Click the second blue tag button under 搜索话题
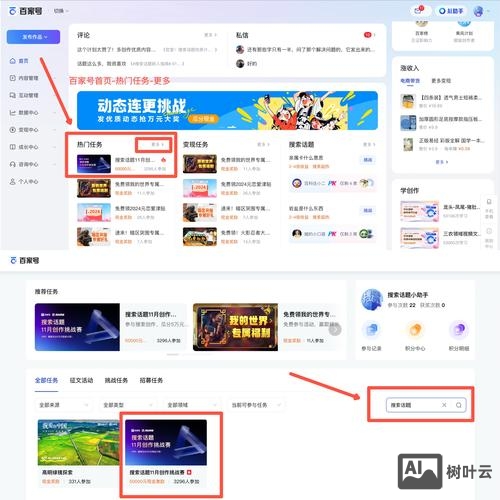The height and width of the screenshot is (500, 500). 368,211
